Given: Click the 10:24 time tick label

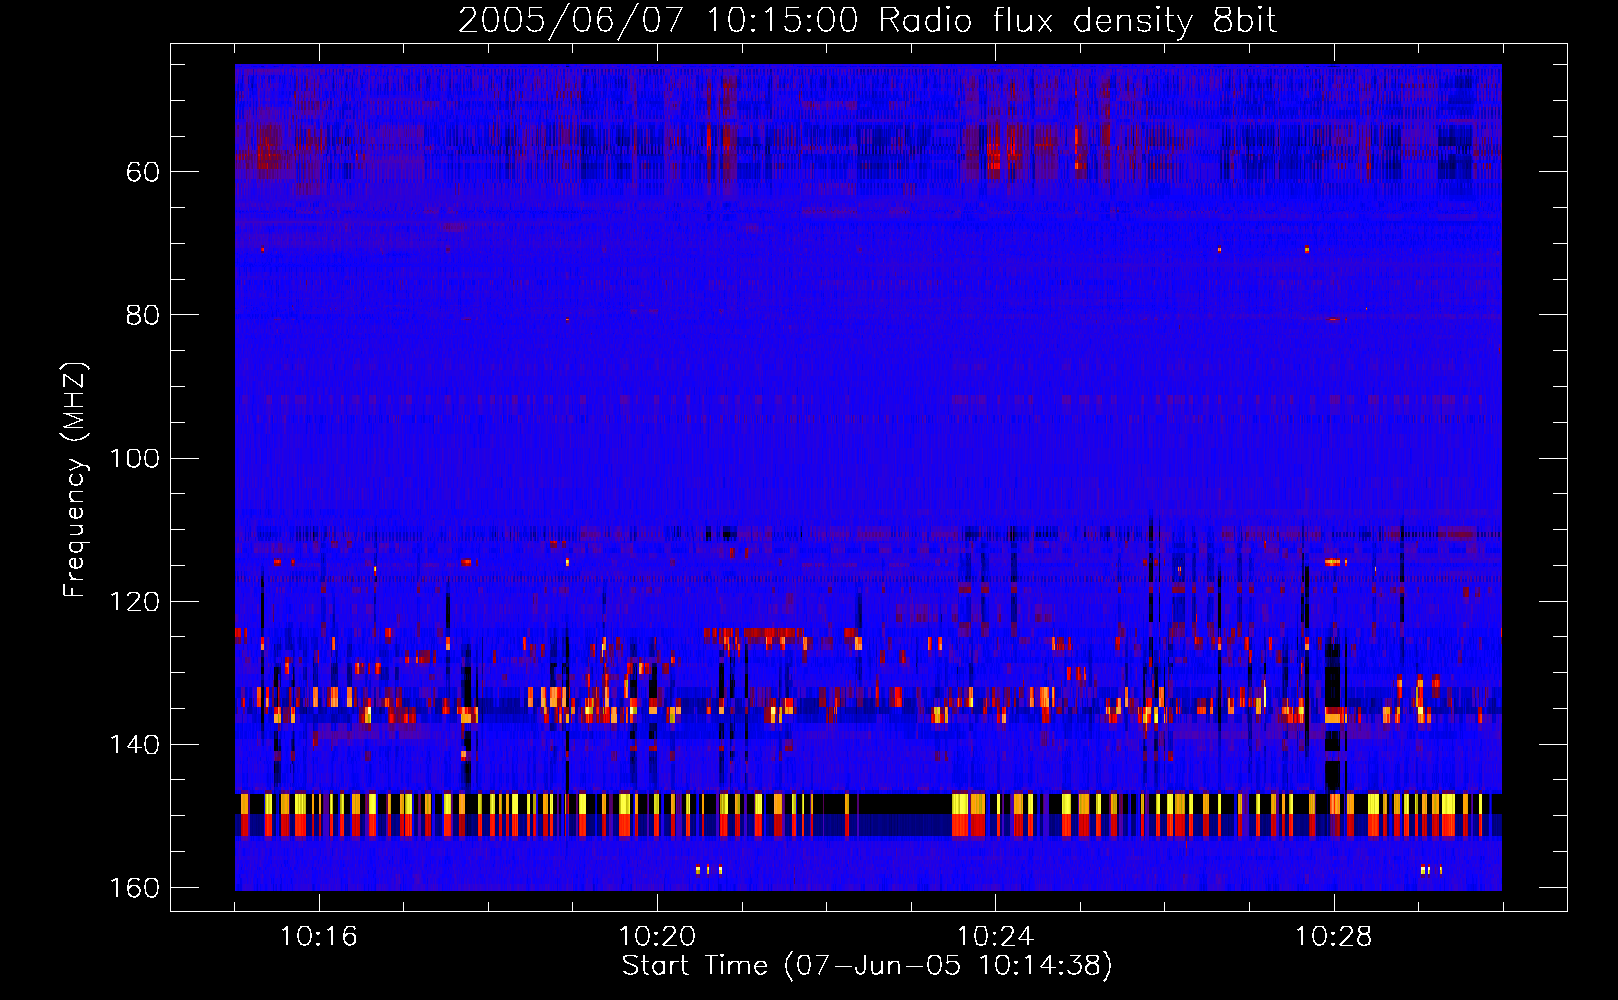Looking at the screenshot, I should [996, 937].
